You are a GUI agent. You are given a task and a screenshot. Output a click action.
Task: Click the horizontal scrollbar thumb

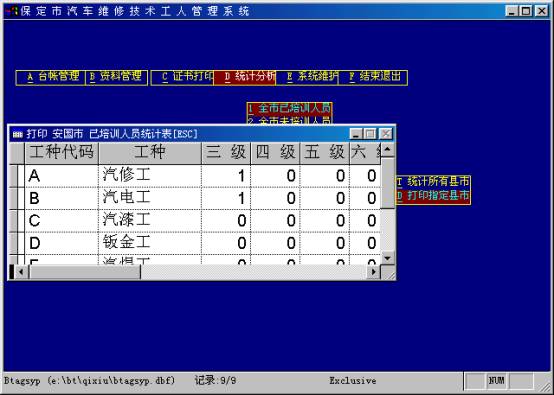[x=84, y=272]
